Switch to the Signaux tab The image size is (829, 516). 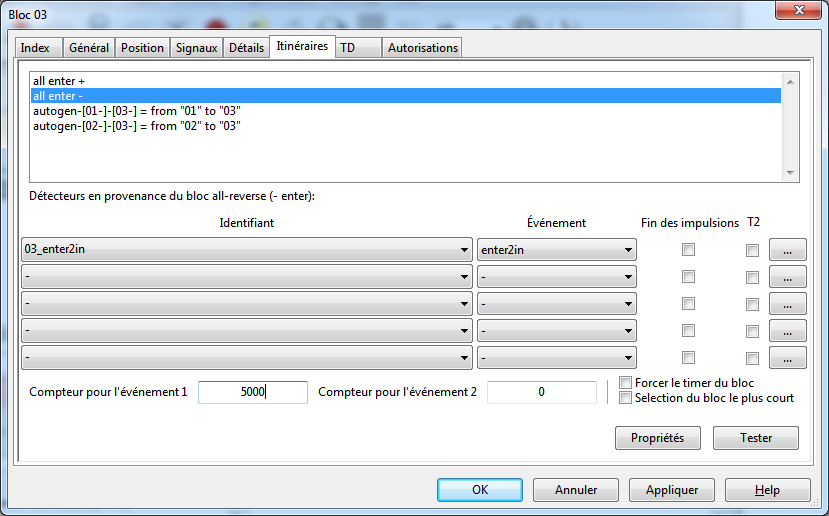[x=196, y=48]
